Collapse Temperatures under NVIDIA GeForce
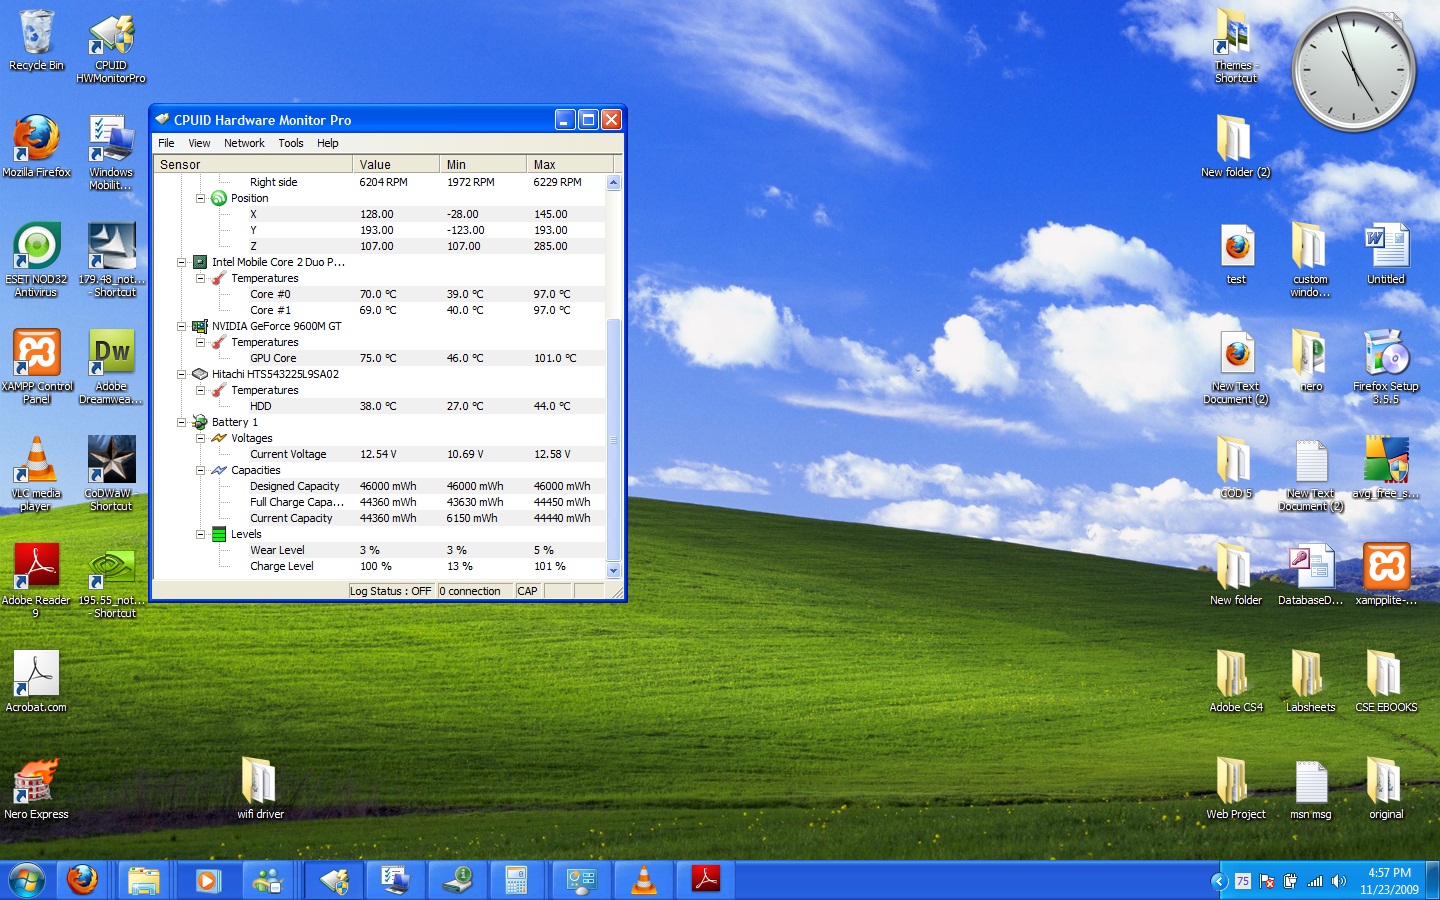Screen dimensions: 1440x900 pyautogui.click(x=200, y=342)
